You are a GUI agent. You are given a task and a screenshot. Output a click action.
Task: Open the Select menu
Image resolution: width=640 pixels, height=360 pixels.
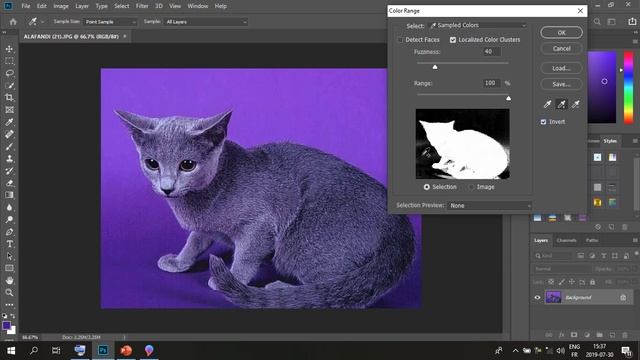pyautogui.click(x=122, y=6)
